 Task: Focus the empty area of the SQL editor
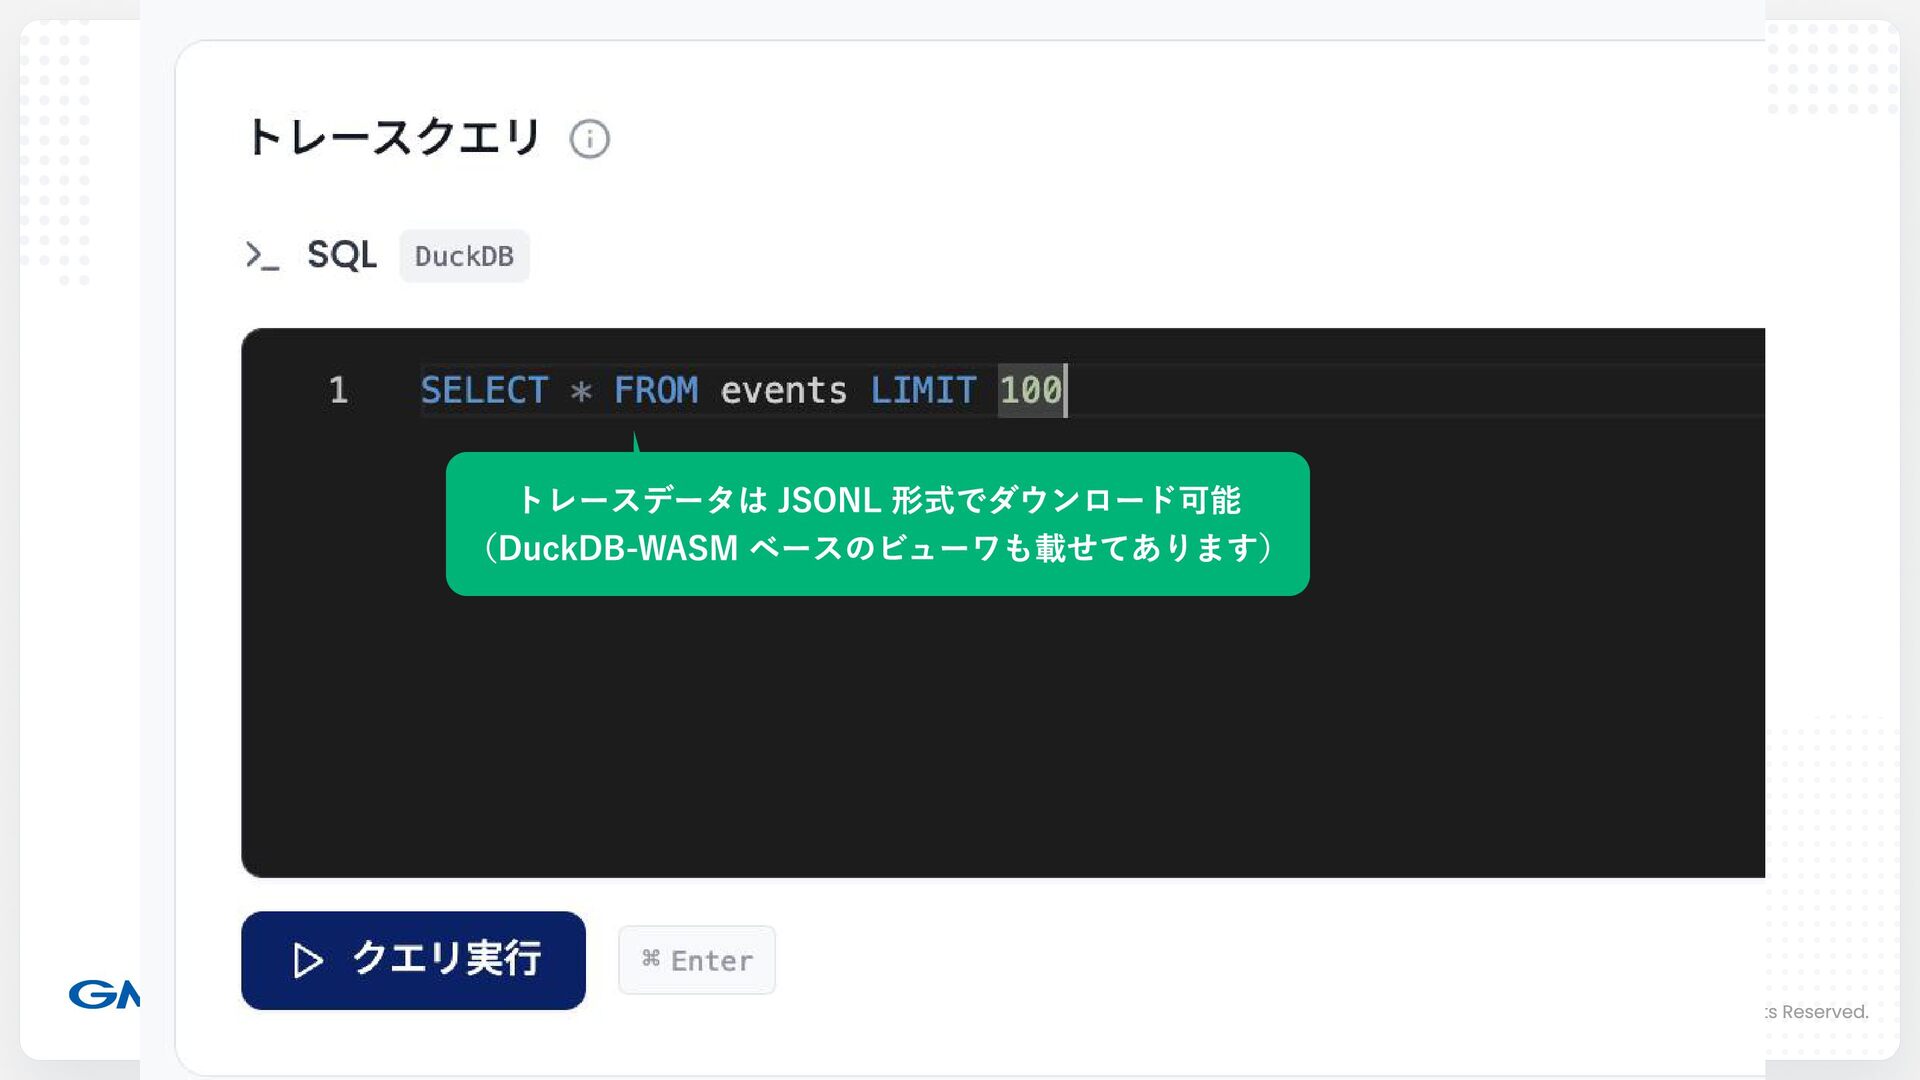[1000, 740]
